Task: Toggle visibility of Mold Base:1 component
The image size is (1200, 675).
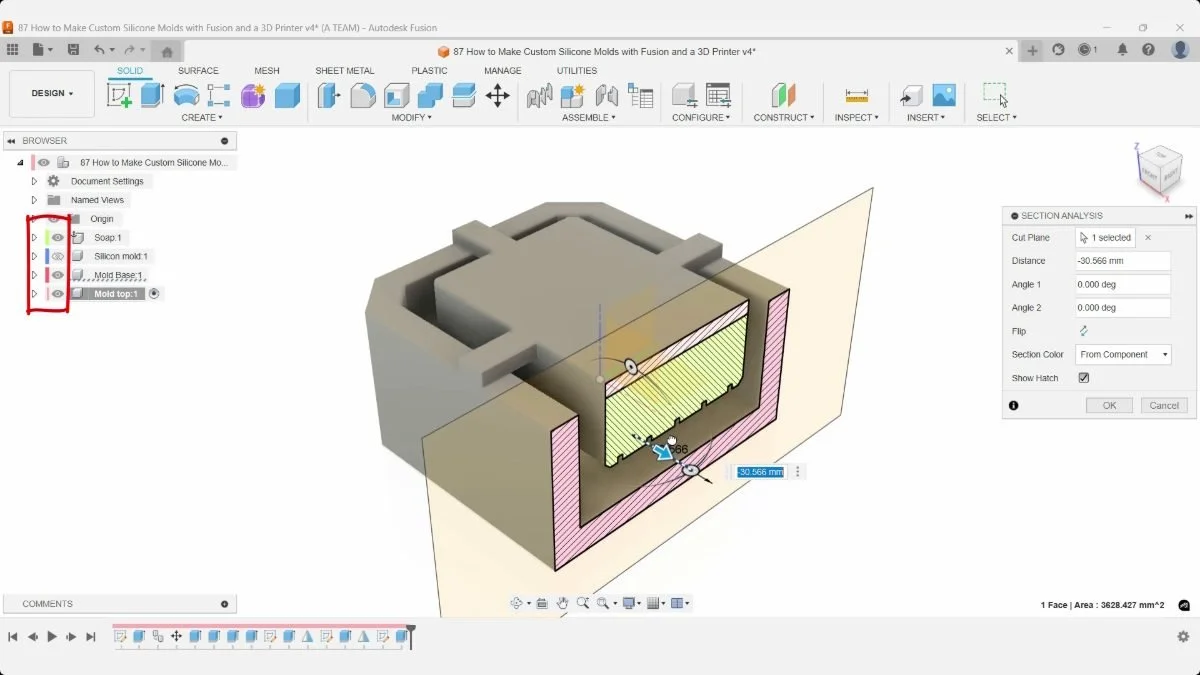Action: point(58,275)
